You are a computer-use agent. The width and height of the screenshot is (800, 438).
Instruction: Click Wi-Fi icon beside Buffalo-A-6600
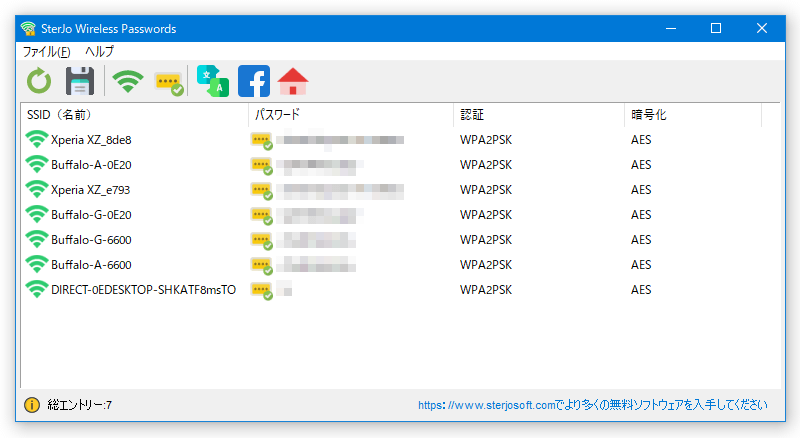click(x=37, y=264)
